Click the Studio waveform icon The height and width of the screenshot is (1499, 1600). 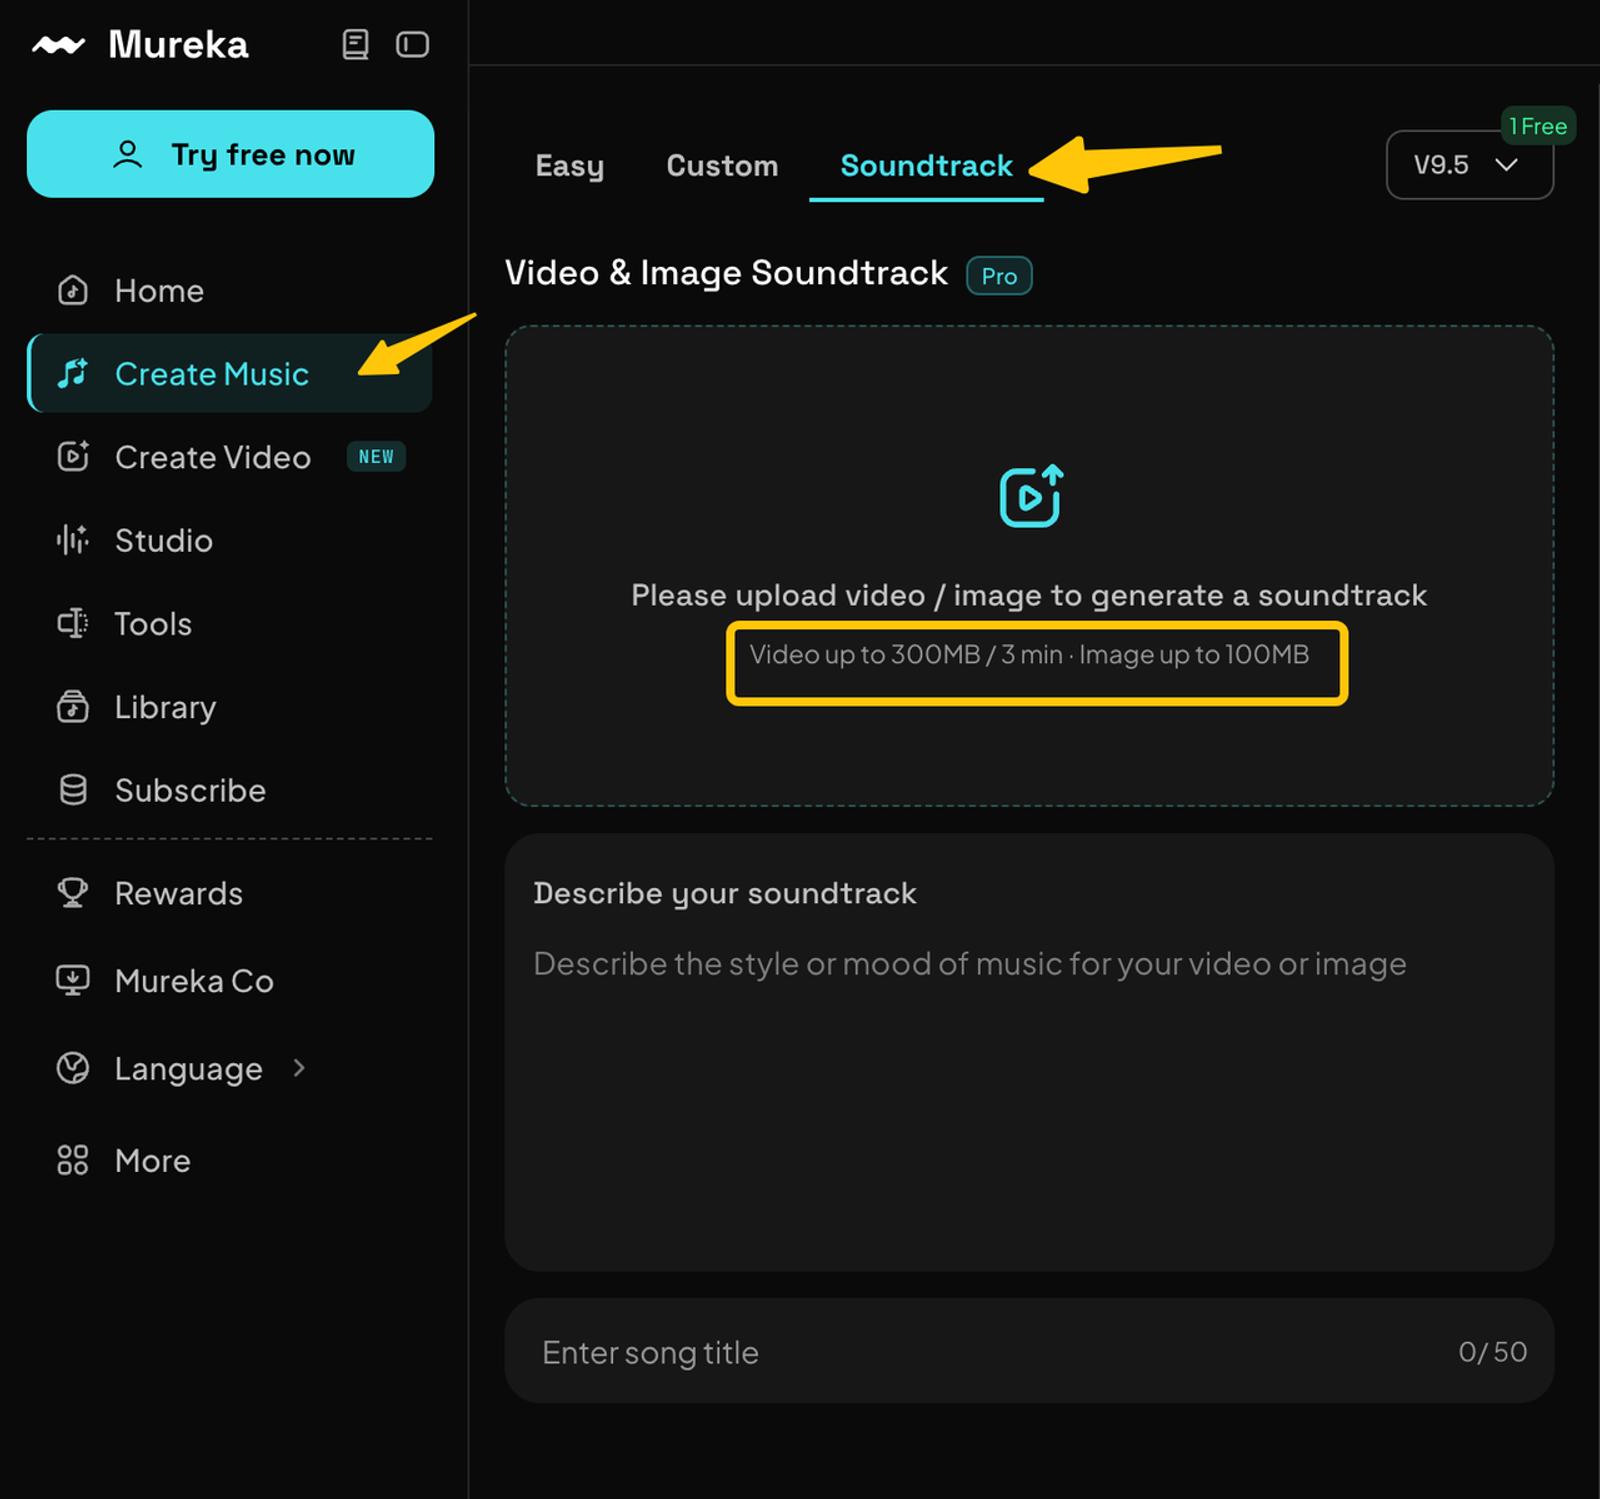(72, 540)
